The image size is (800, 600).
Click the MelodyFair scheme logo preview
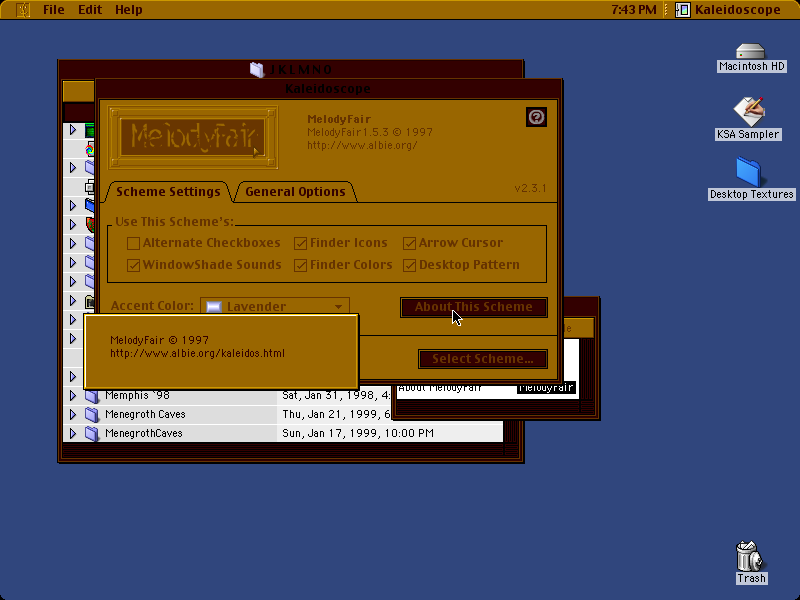coord(193,137)
